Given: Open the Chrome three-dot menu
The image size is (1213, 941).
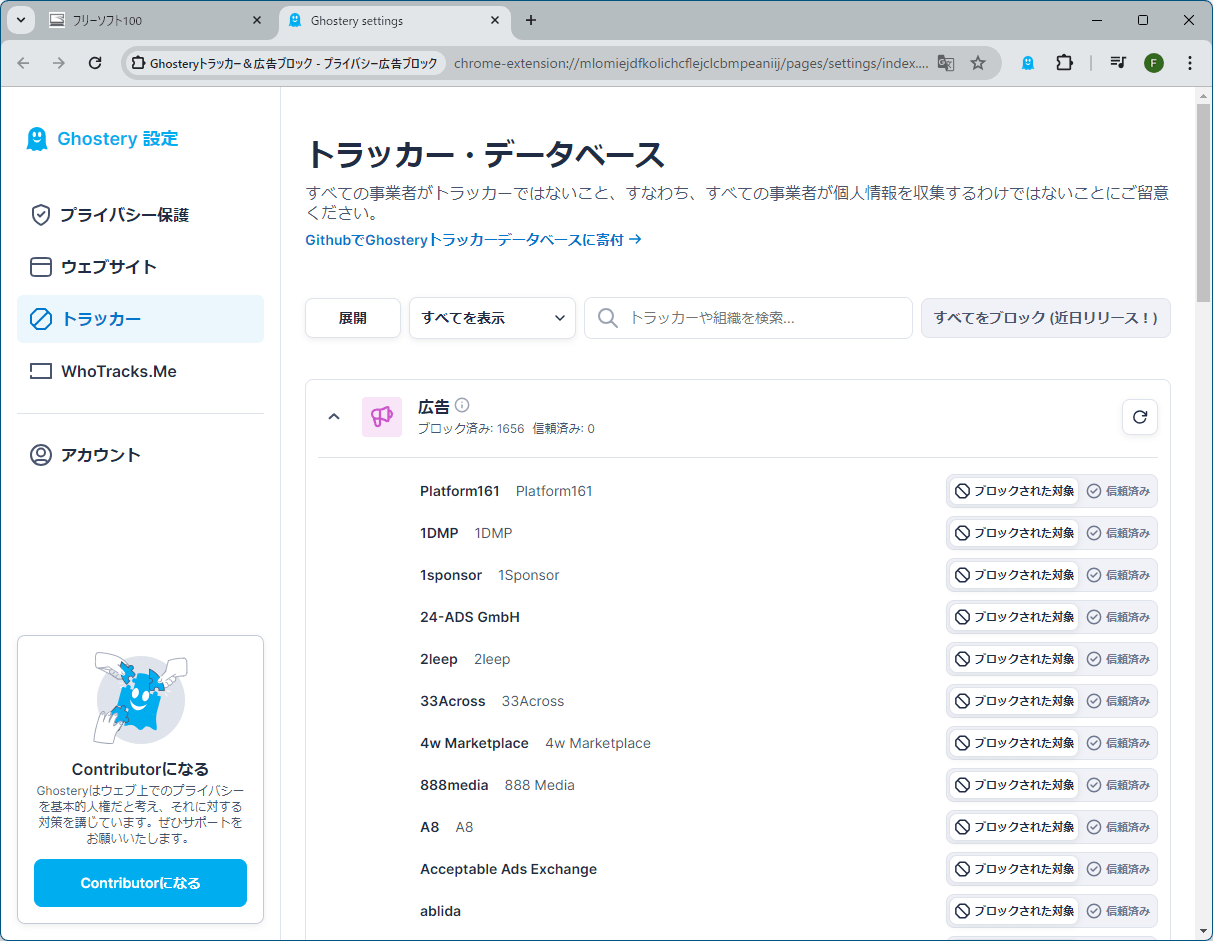Looking at the screenshot, I should [x=1190, y=63].
